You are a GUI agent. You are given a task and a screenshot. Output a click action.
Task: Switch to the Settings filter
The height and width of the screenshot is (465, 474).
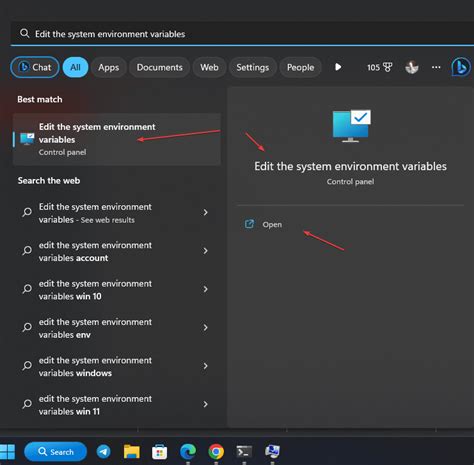(253, 67)
